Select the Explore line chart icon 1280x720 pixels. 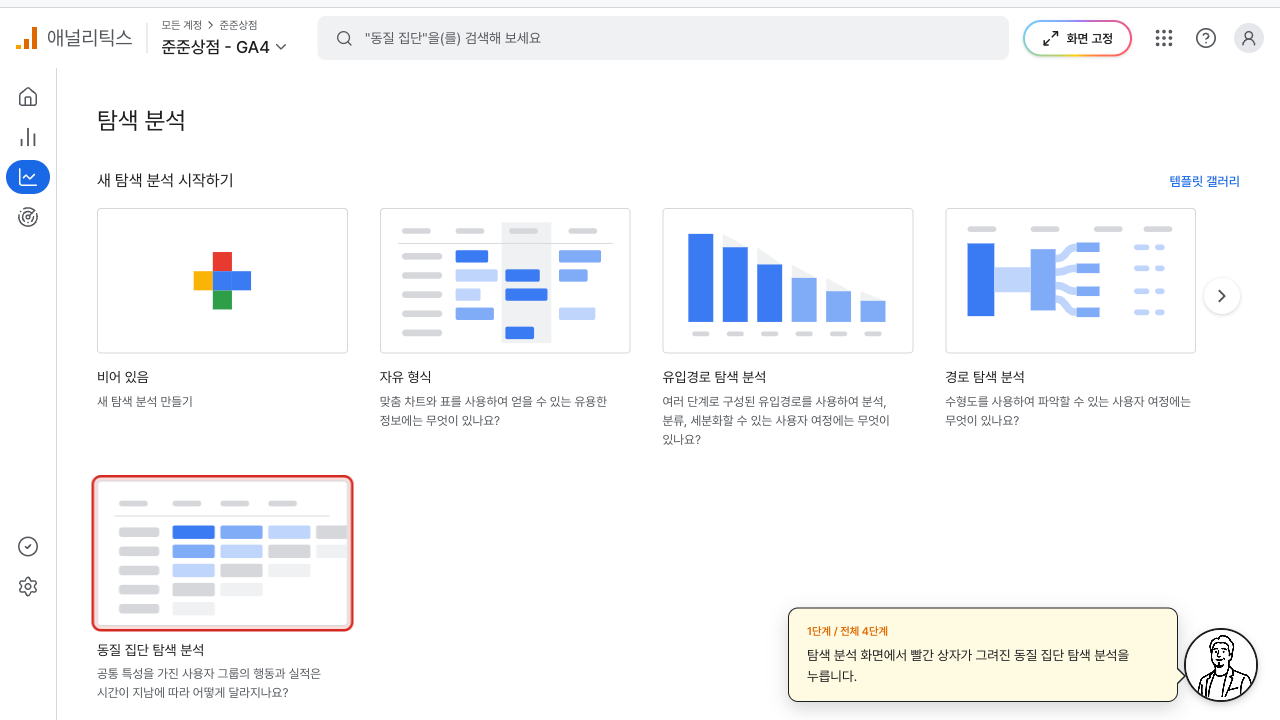click(28, 177)
